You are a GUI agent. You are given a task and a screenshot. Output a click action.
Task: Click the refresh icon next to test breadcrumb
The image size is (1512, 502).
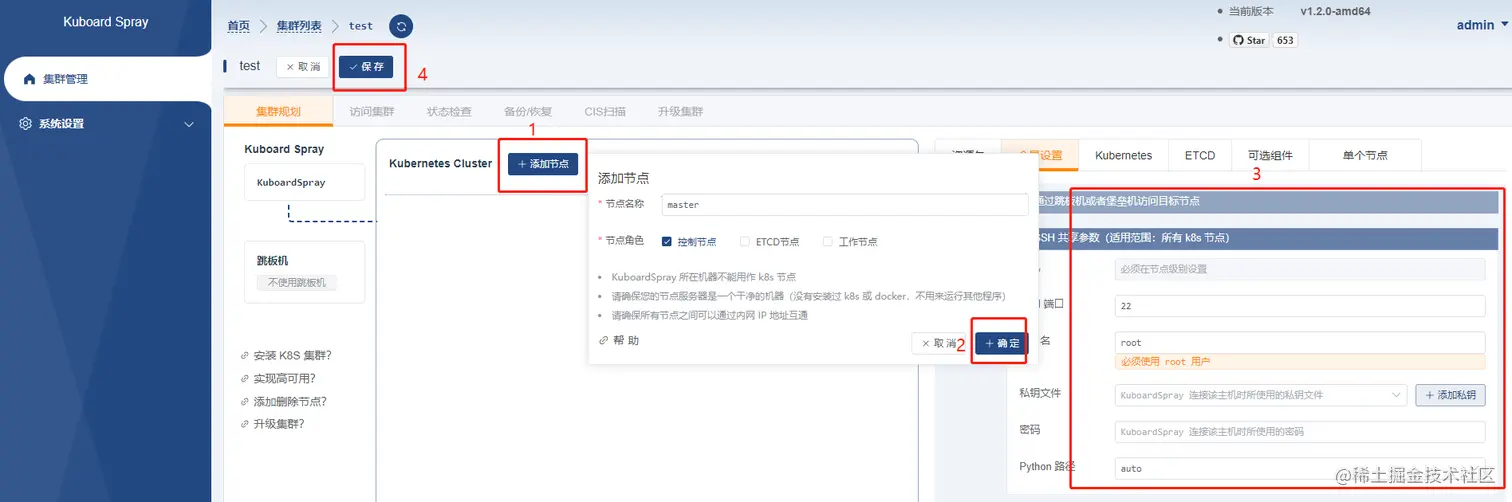401,27
